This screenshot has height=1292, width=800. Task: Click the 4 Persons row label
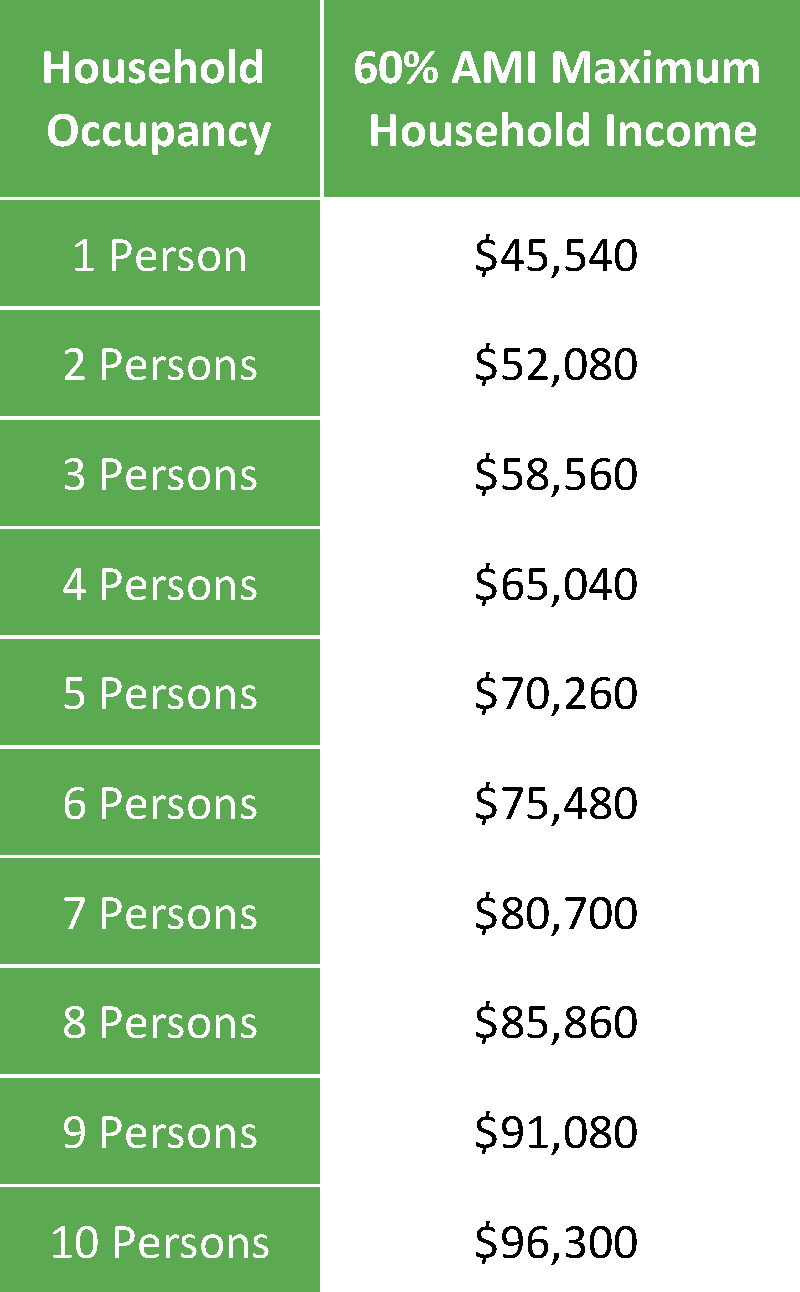point(160,582)
